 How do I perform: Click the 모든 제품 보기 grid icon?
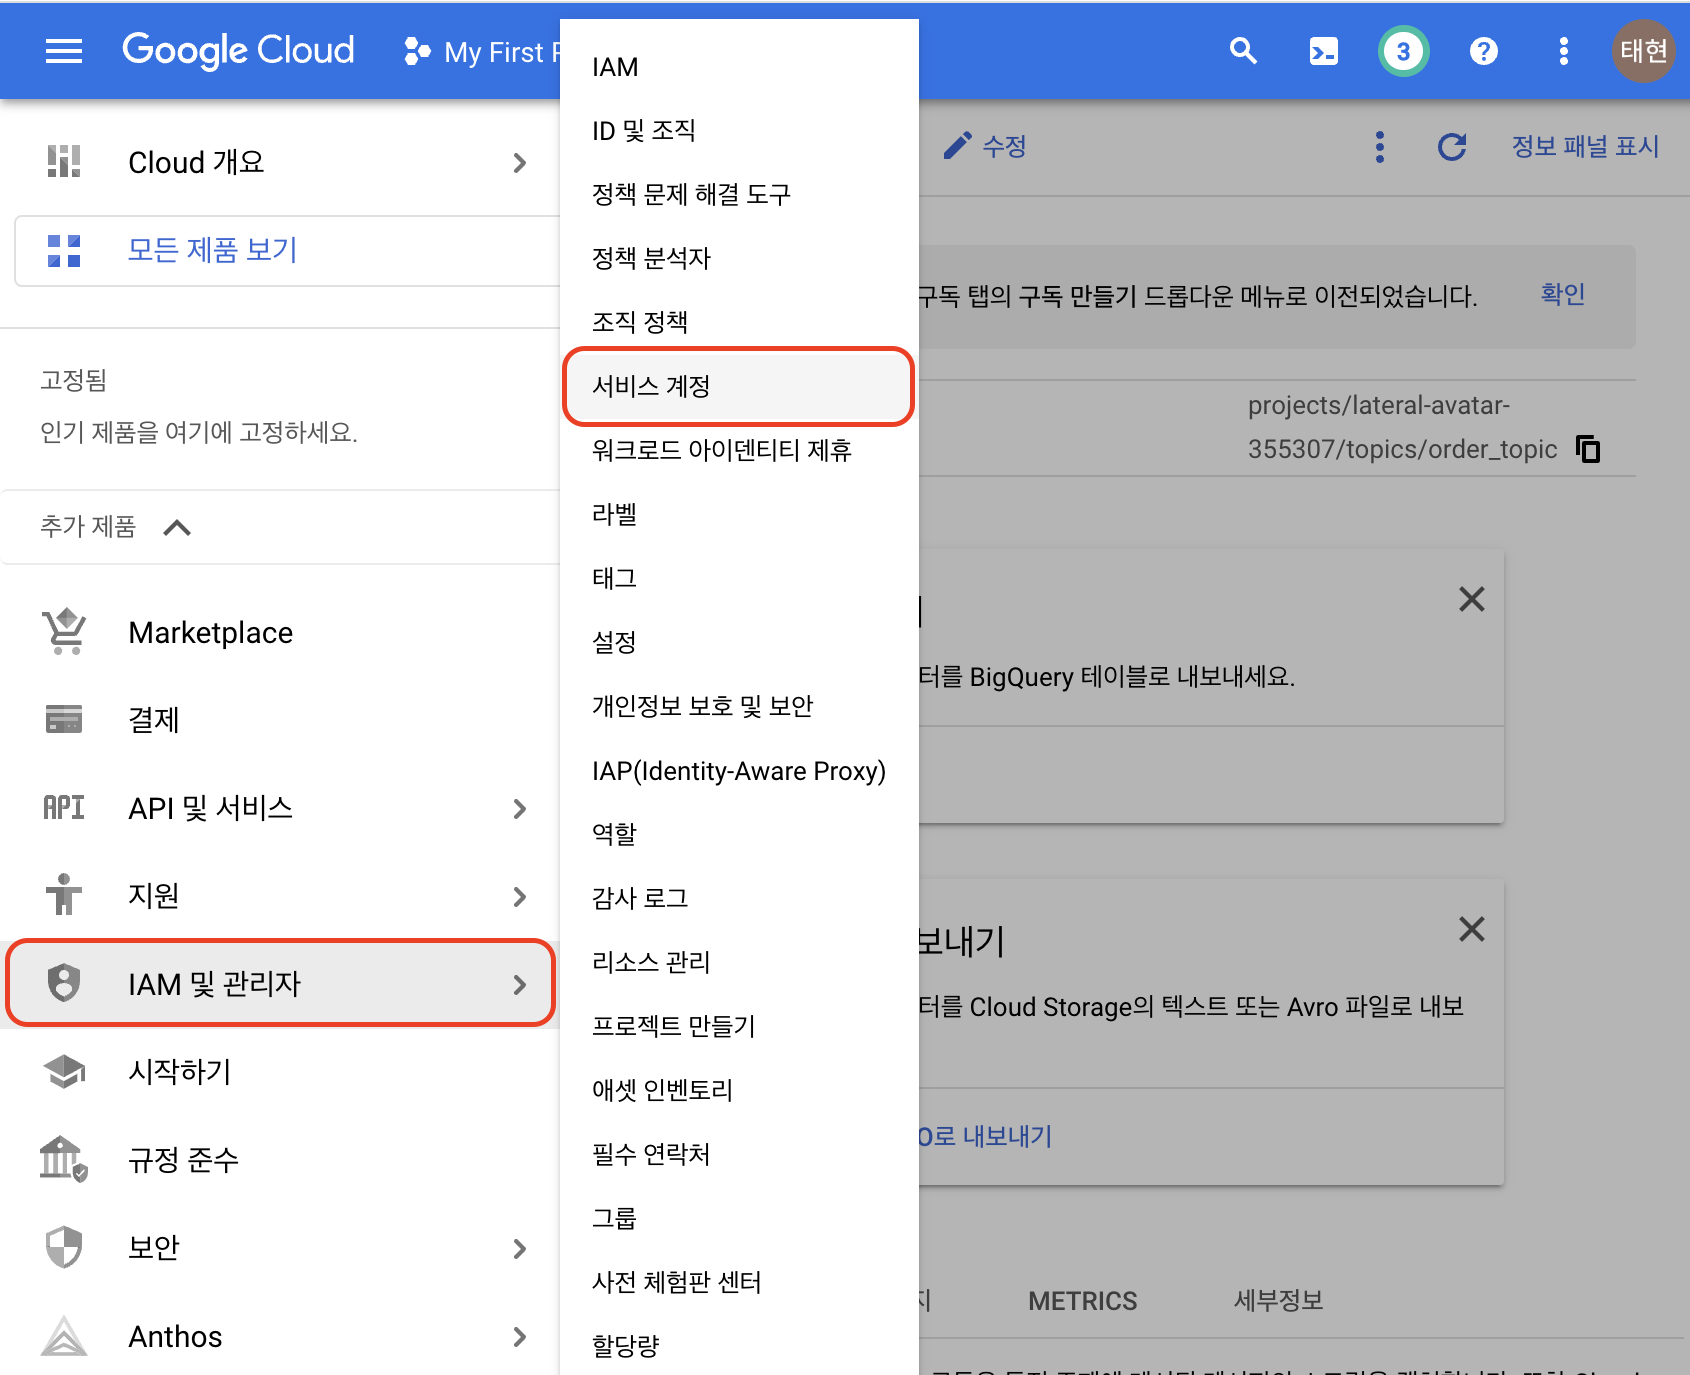point(64,250)
